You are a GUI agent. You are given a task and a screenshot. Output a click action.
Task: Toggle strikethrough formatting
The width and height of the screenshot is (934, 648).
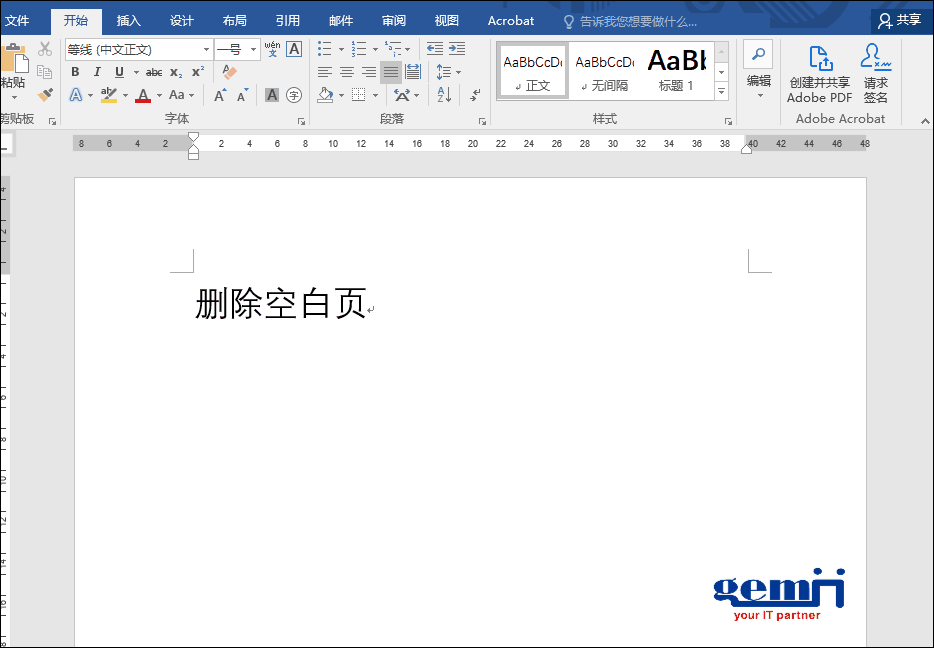click(154, 72)
